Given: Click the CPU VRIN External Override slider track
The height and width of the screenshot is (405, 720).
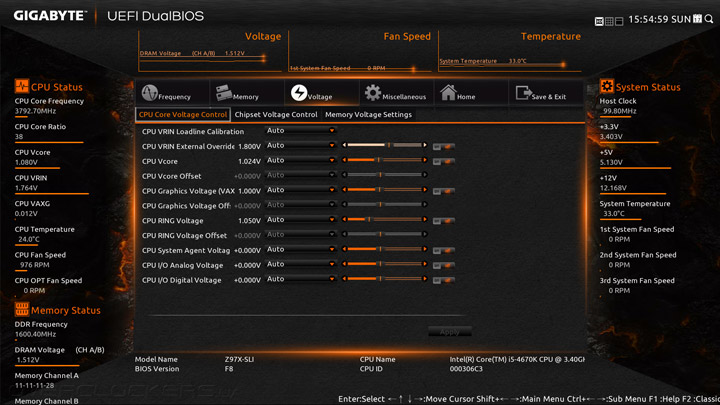Looking at the screenshot, I should pyautogui.click(x=384, y=145).
